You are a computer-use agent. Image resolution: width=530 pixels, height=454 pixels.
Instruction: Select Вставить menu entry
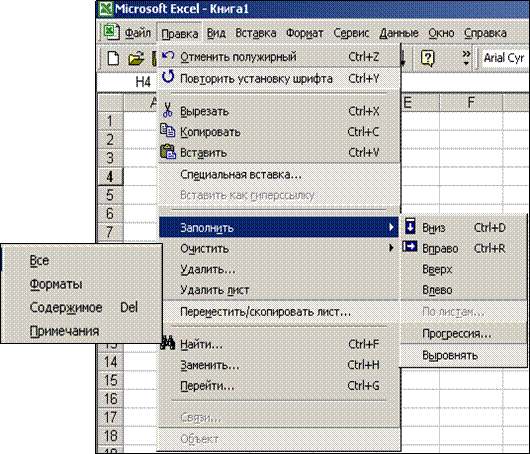[x=279, y=153]
